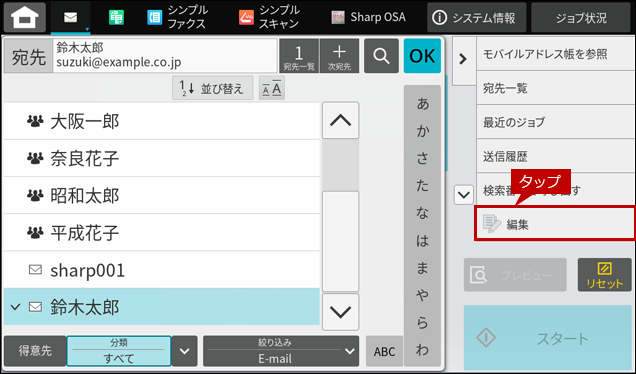
Task: Open 最近のジョブ
Action: pyautogui.click(x=556, y=122)
